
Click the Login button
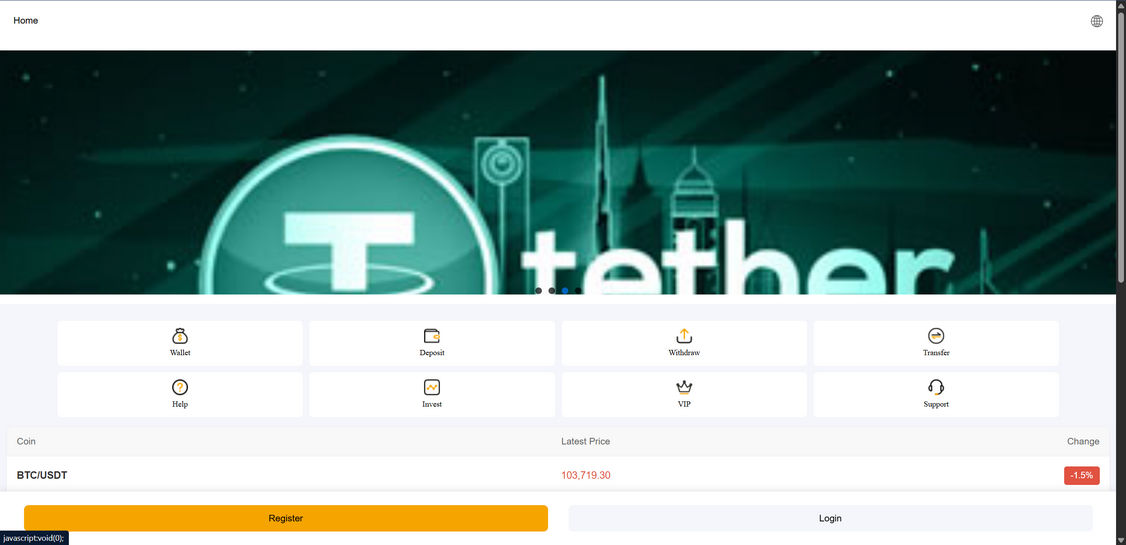[830, 518]
